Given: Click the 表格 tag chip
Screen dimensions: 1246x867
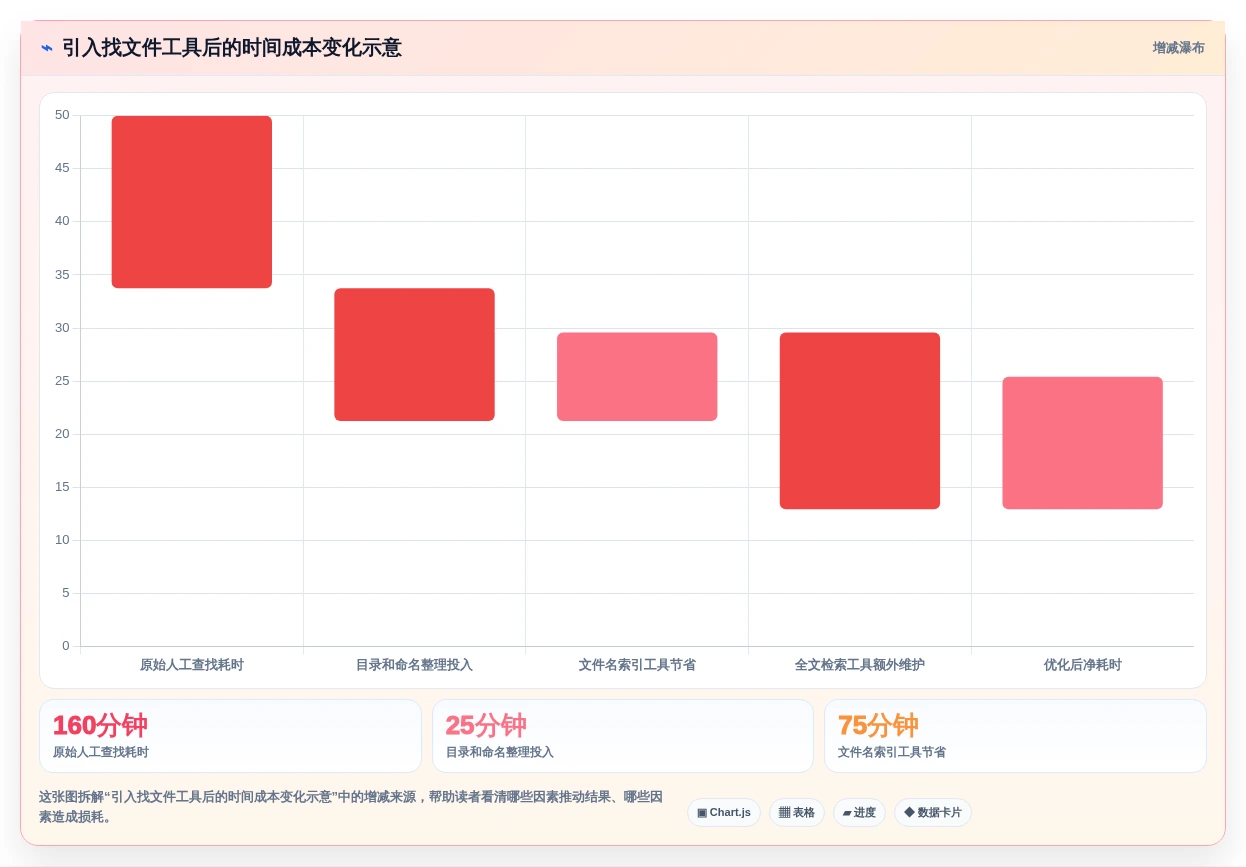Looking at the screenshot, I should 797,812.
